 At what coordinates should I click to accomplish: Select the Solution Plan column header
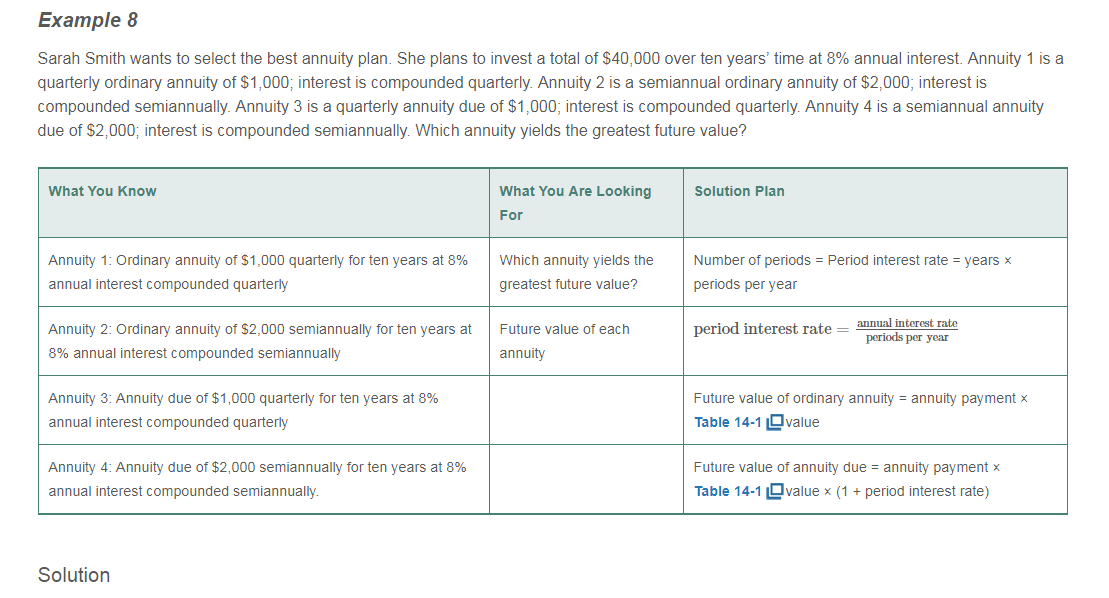coord(739,191)
